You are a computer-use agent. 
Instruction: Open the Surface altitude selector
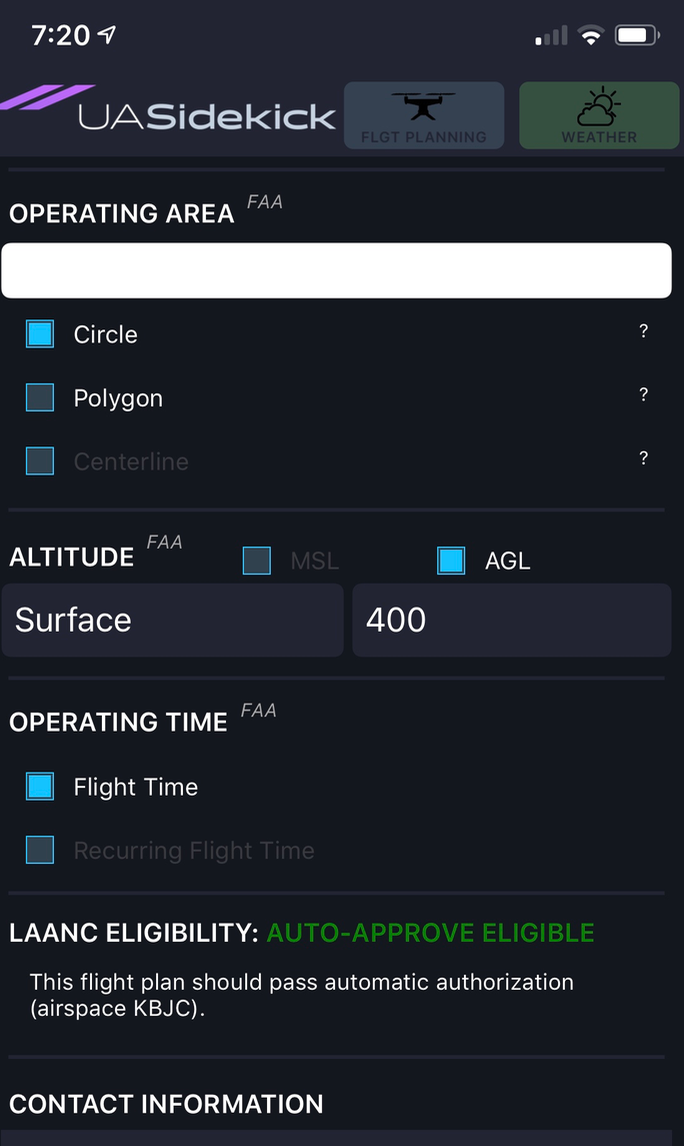pyautogui.click(x=172, y=620)
